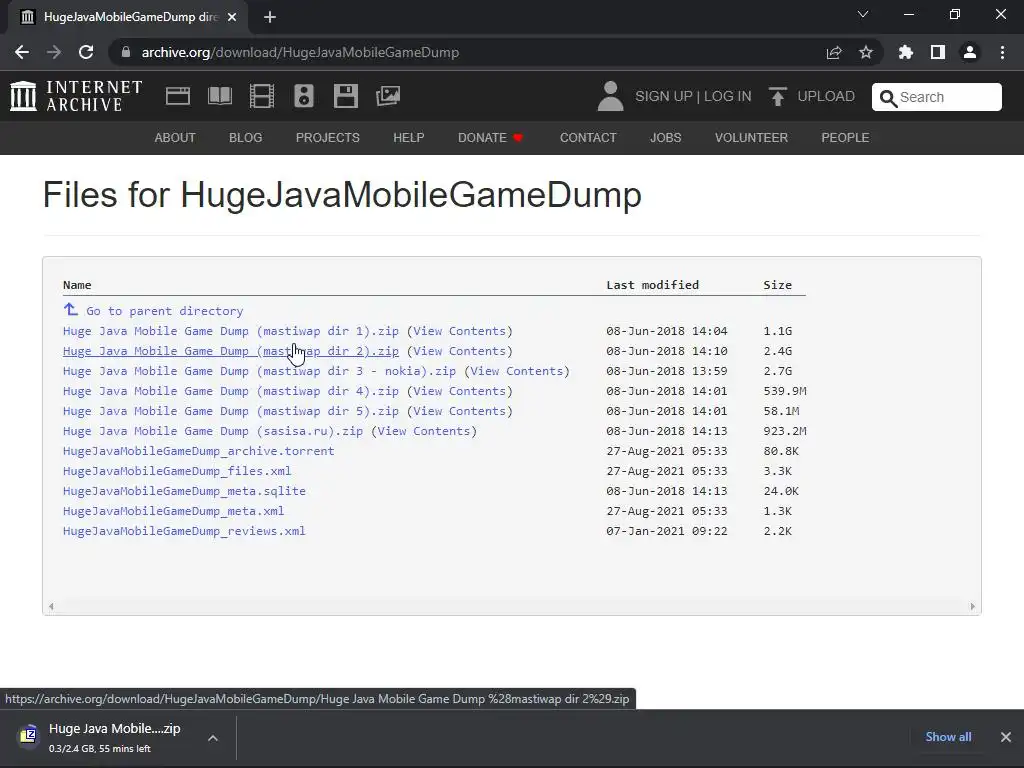Click the Internet Archive Search field

pos(936,97)
